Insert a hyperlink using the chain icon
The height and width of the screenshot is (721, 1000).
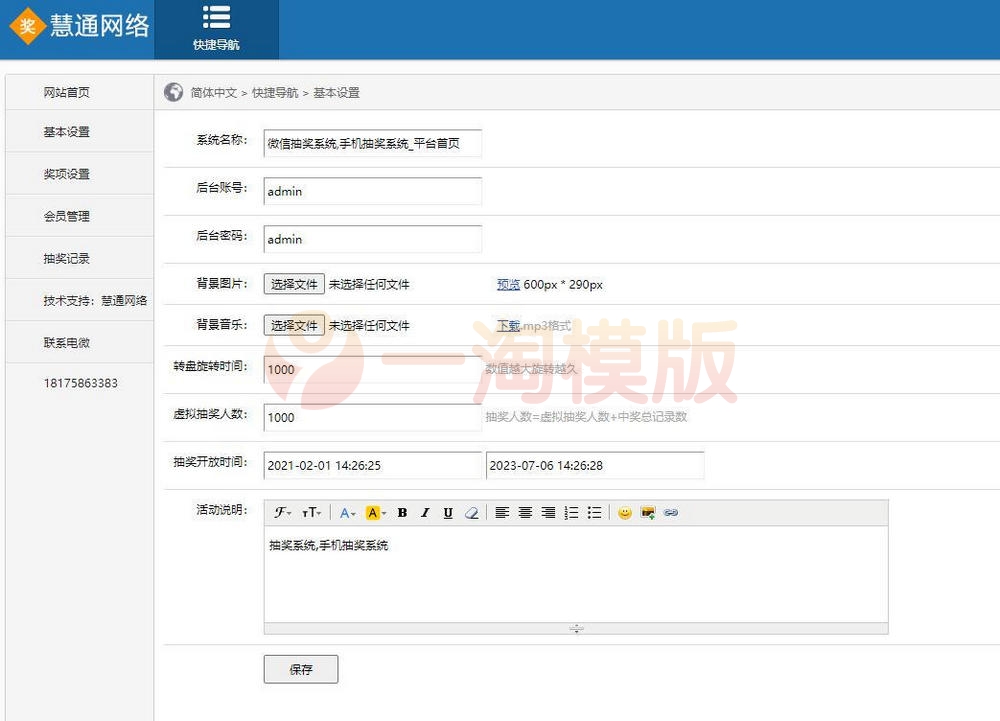pos(670,512)
